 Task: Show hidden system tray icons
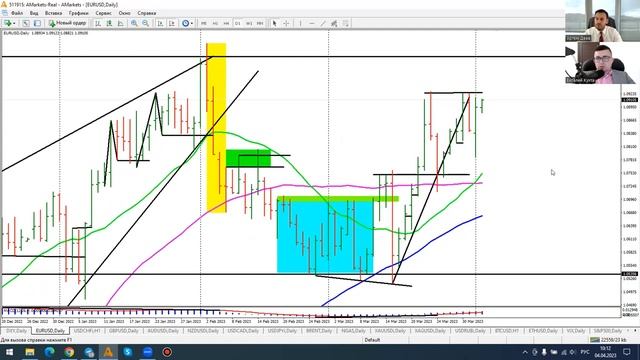click(x=525, y=352)
